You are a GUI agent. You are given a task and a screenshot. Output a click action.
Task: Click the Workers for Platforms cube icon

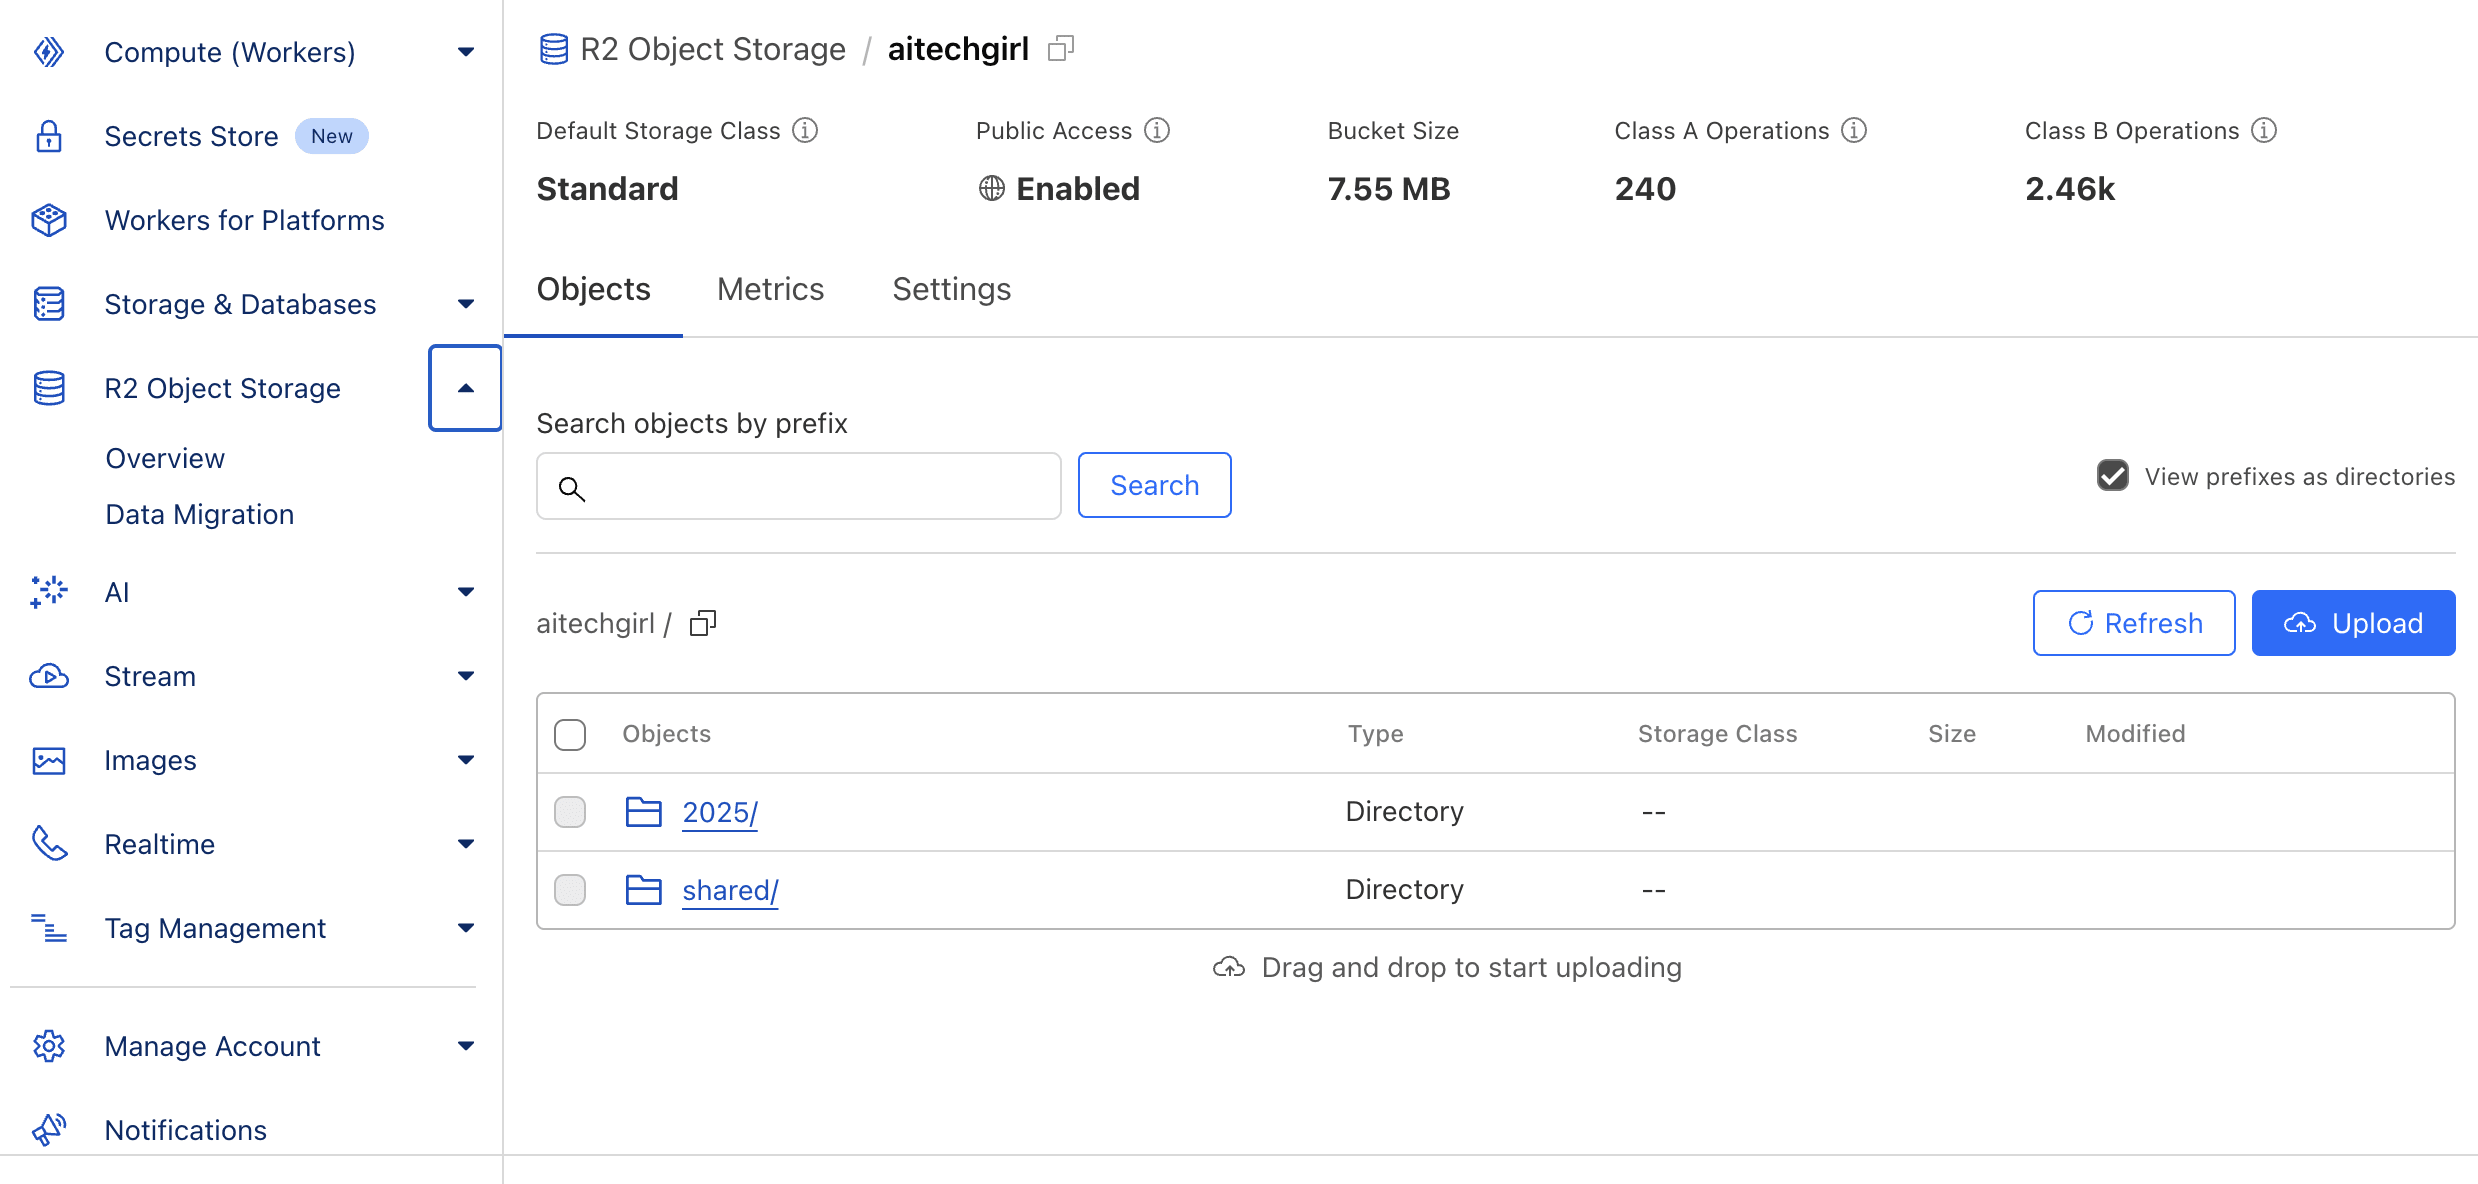[x=48, y=220]
